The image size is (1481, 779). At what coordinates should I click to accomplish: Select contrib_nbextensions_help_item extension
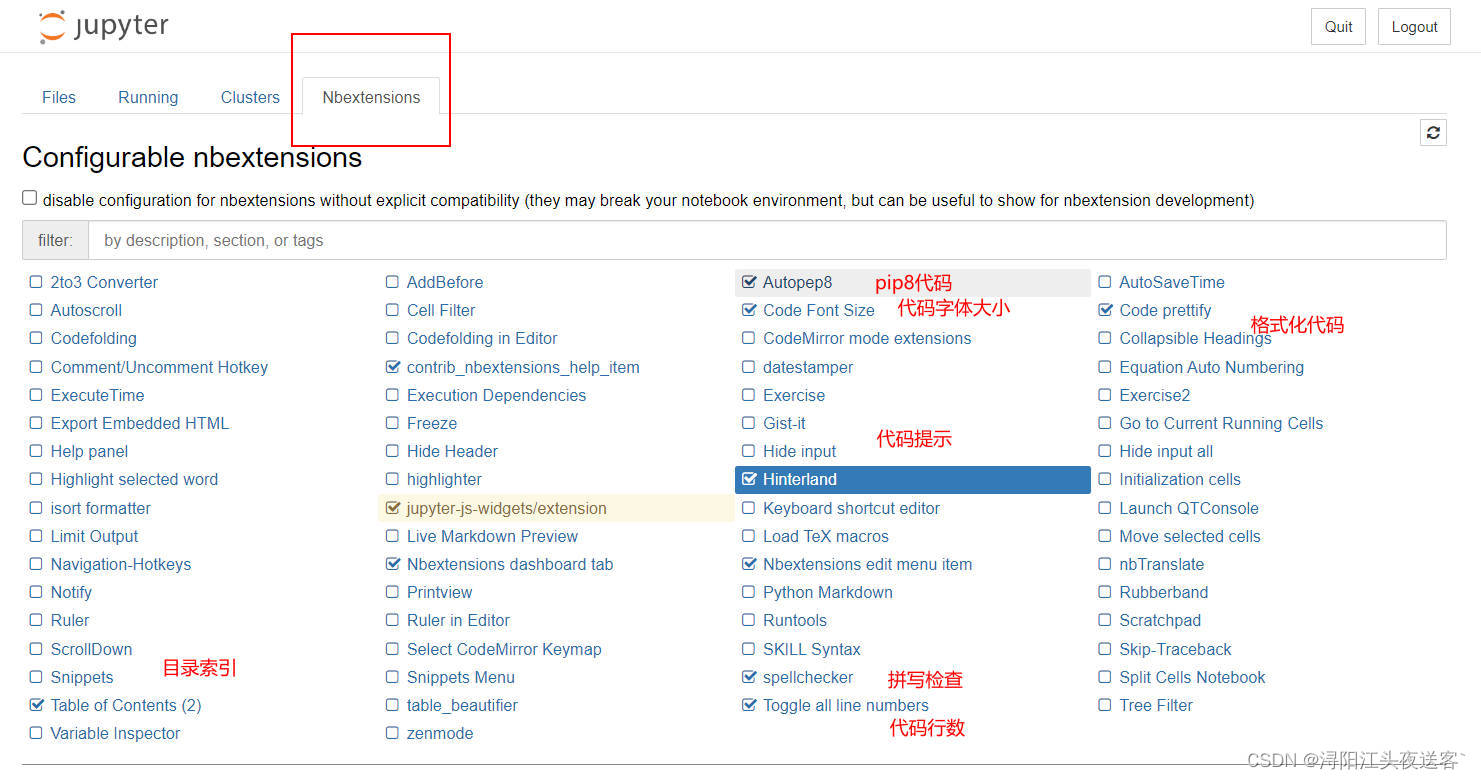(523, 367)
